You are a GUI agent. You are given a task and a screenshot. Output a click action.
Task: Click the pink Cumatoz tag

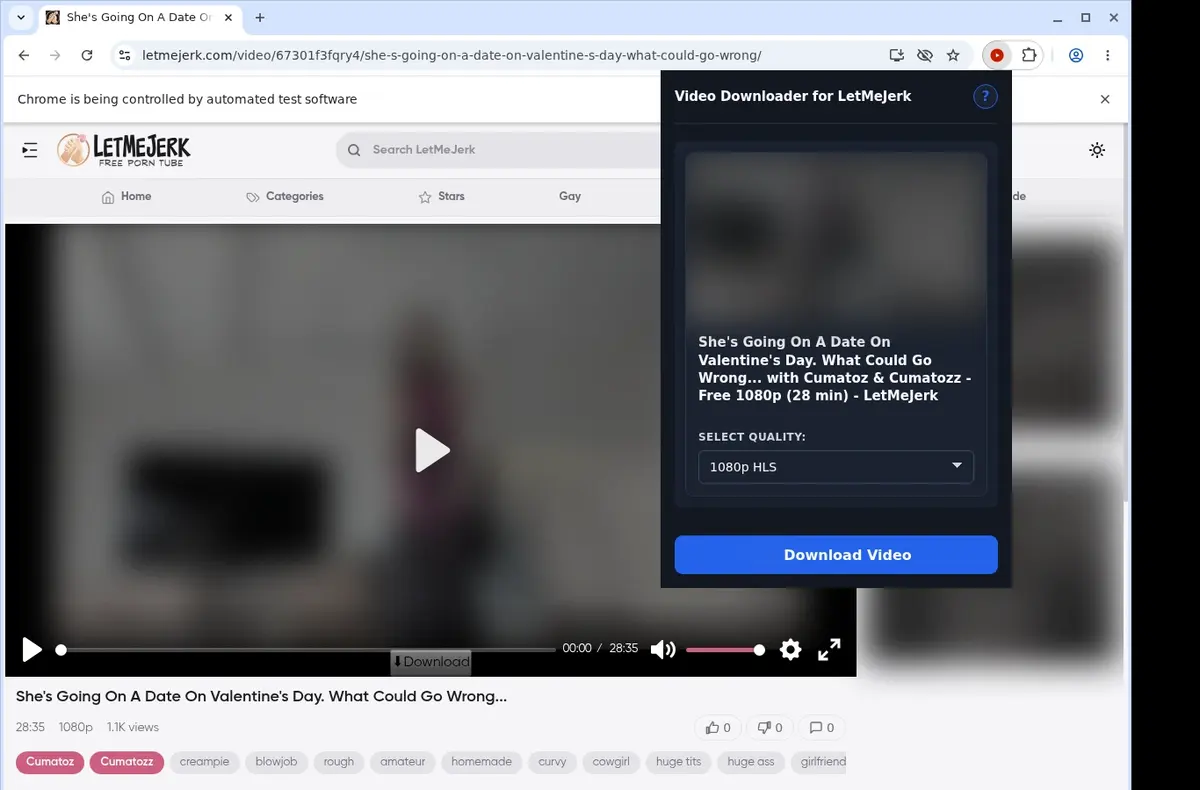pos(50,762)
